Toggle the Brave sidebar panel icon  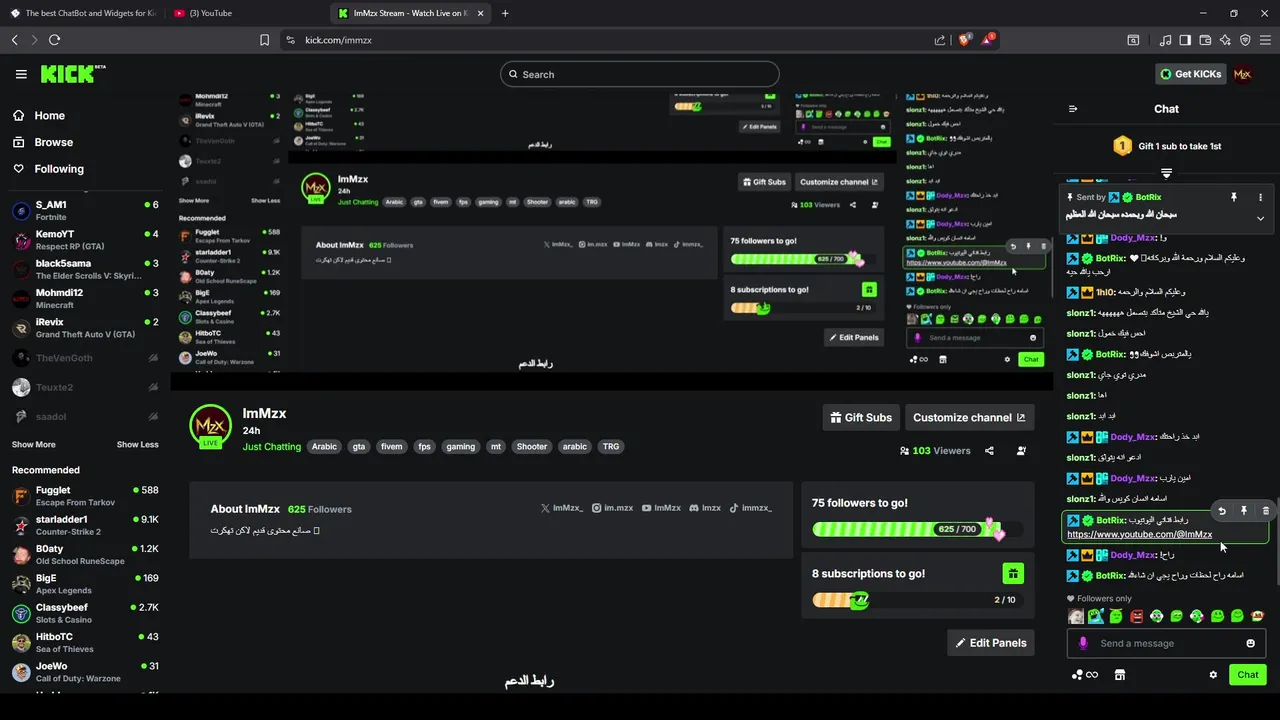[x=1185, y=40]
